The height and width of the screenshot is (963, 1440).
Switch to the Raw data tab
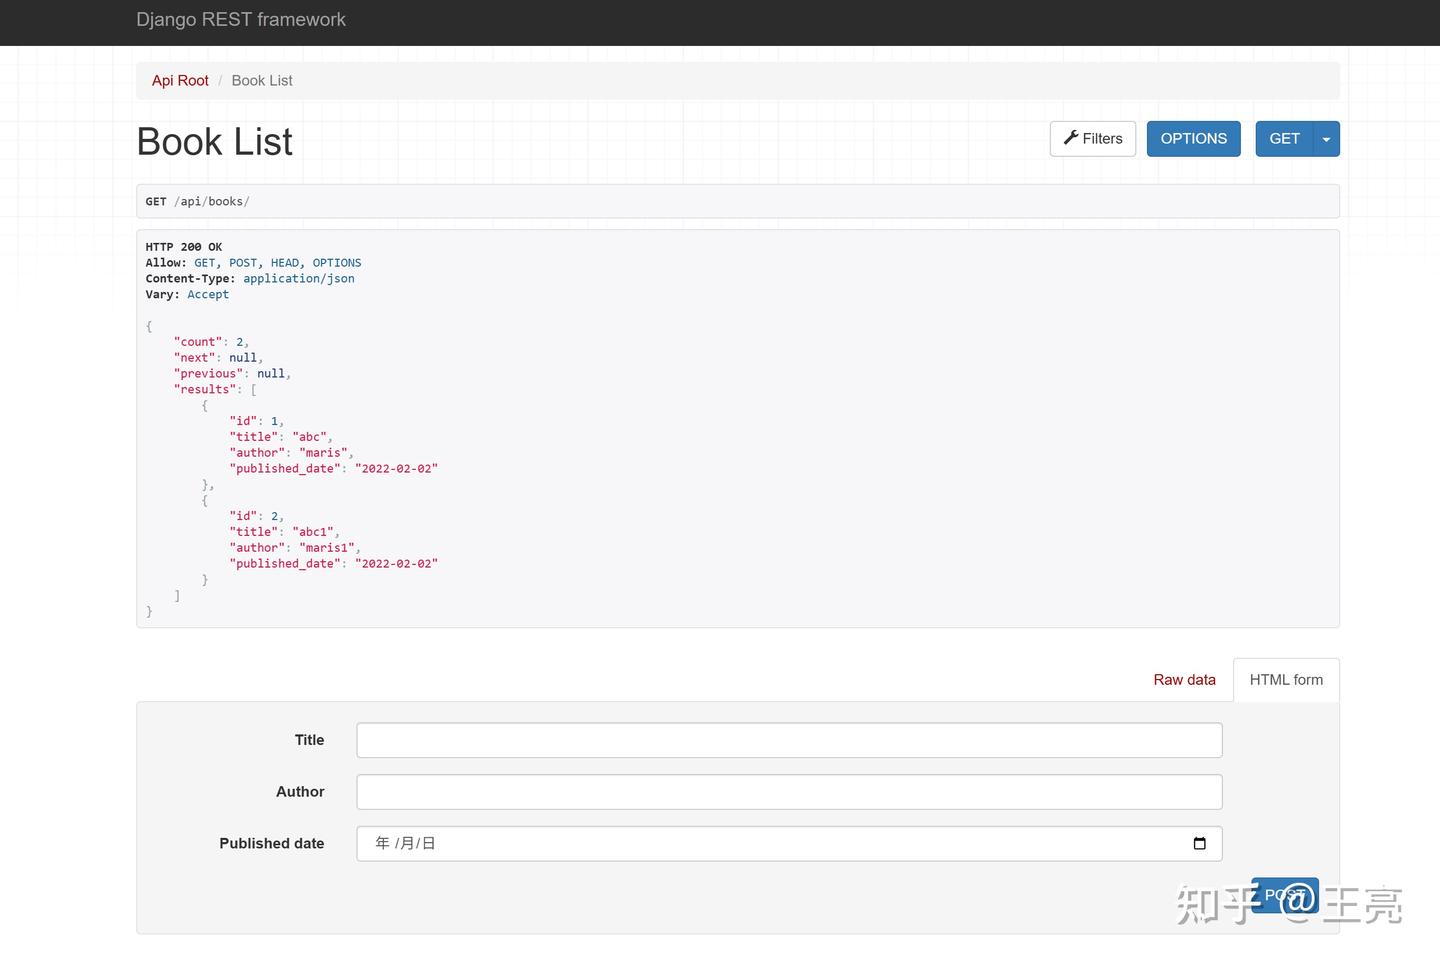[x=1184, y=679]
